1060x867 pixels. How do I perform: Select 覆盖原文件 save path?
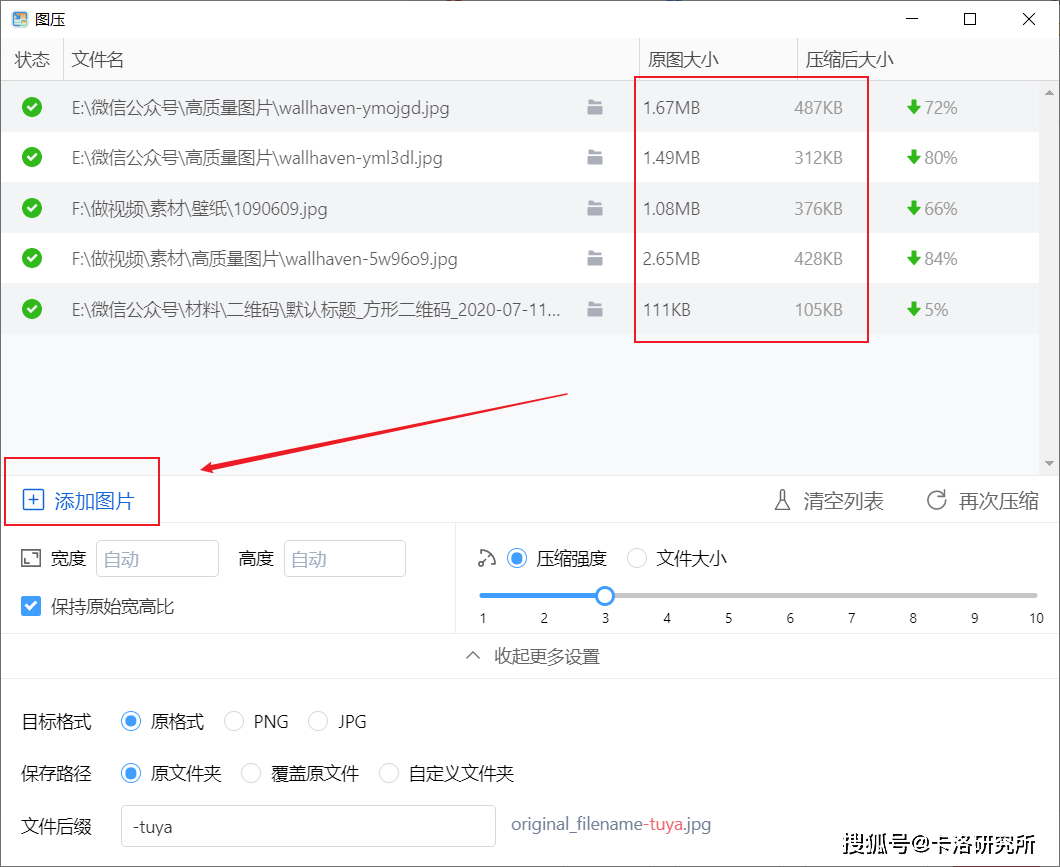pyautogui.click(x=251, y=773)
